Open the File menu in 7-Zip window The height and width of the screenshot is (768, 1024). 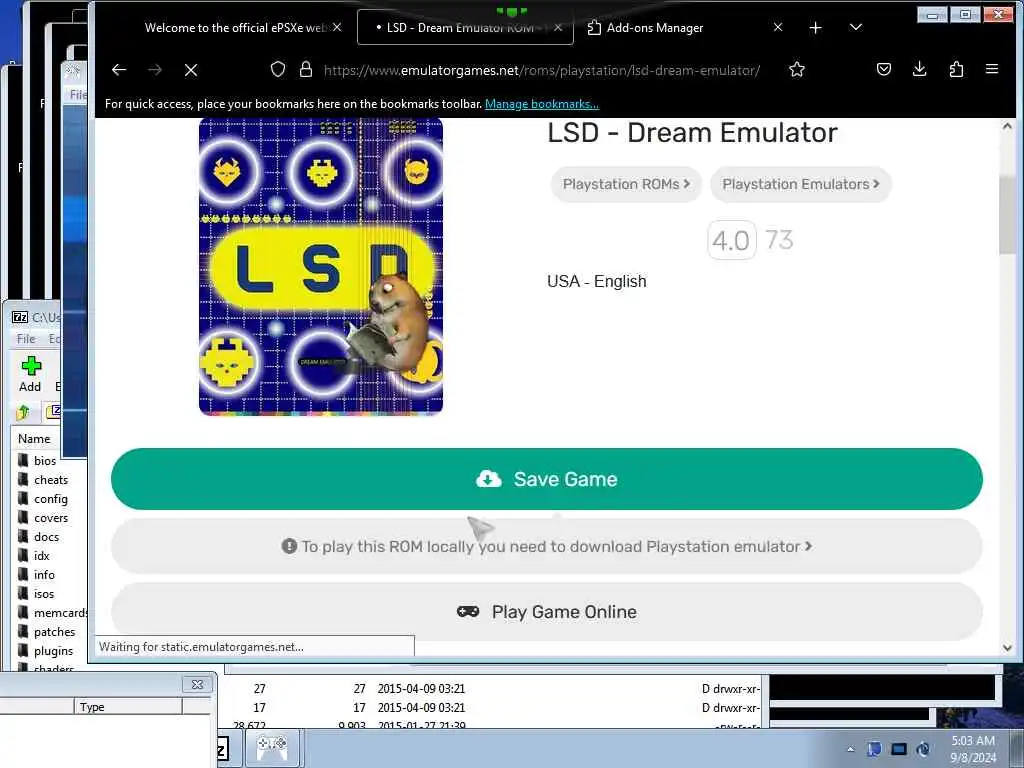[26, 338]
